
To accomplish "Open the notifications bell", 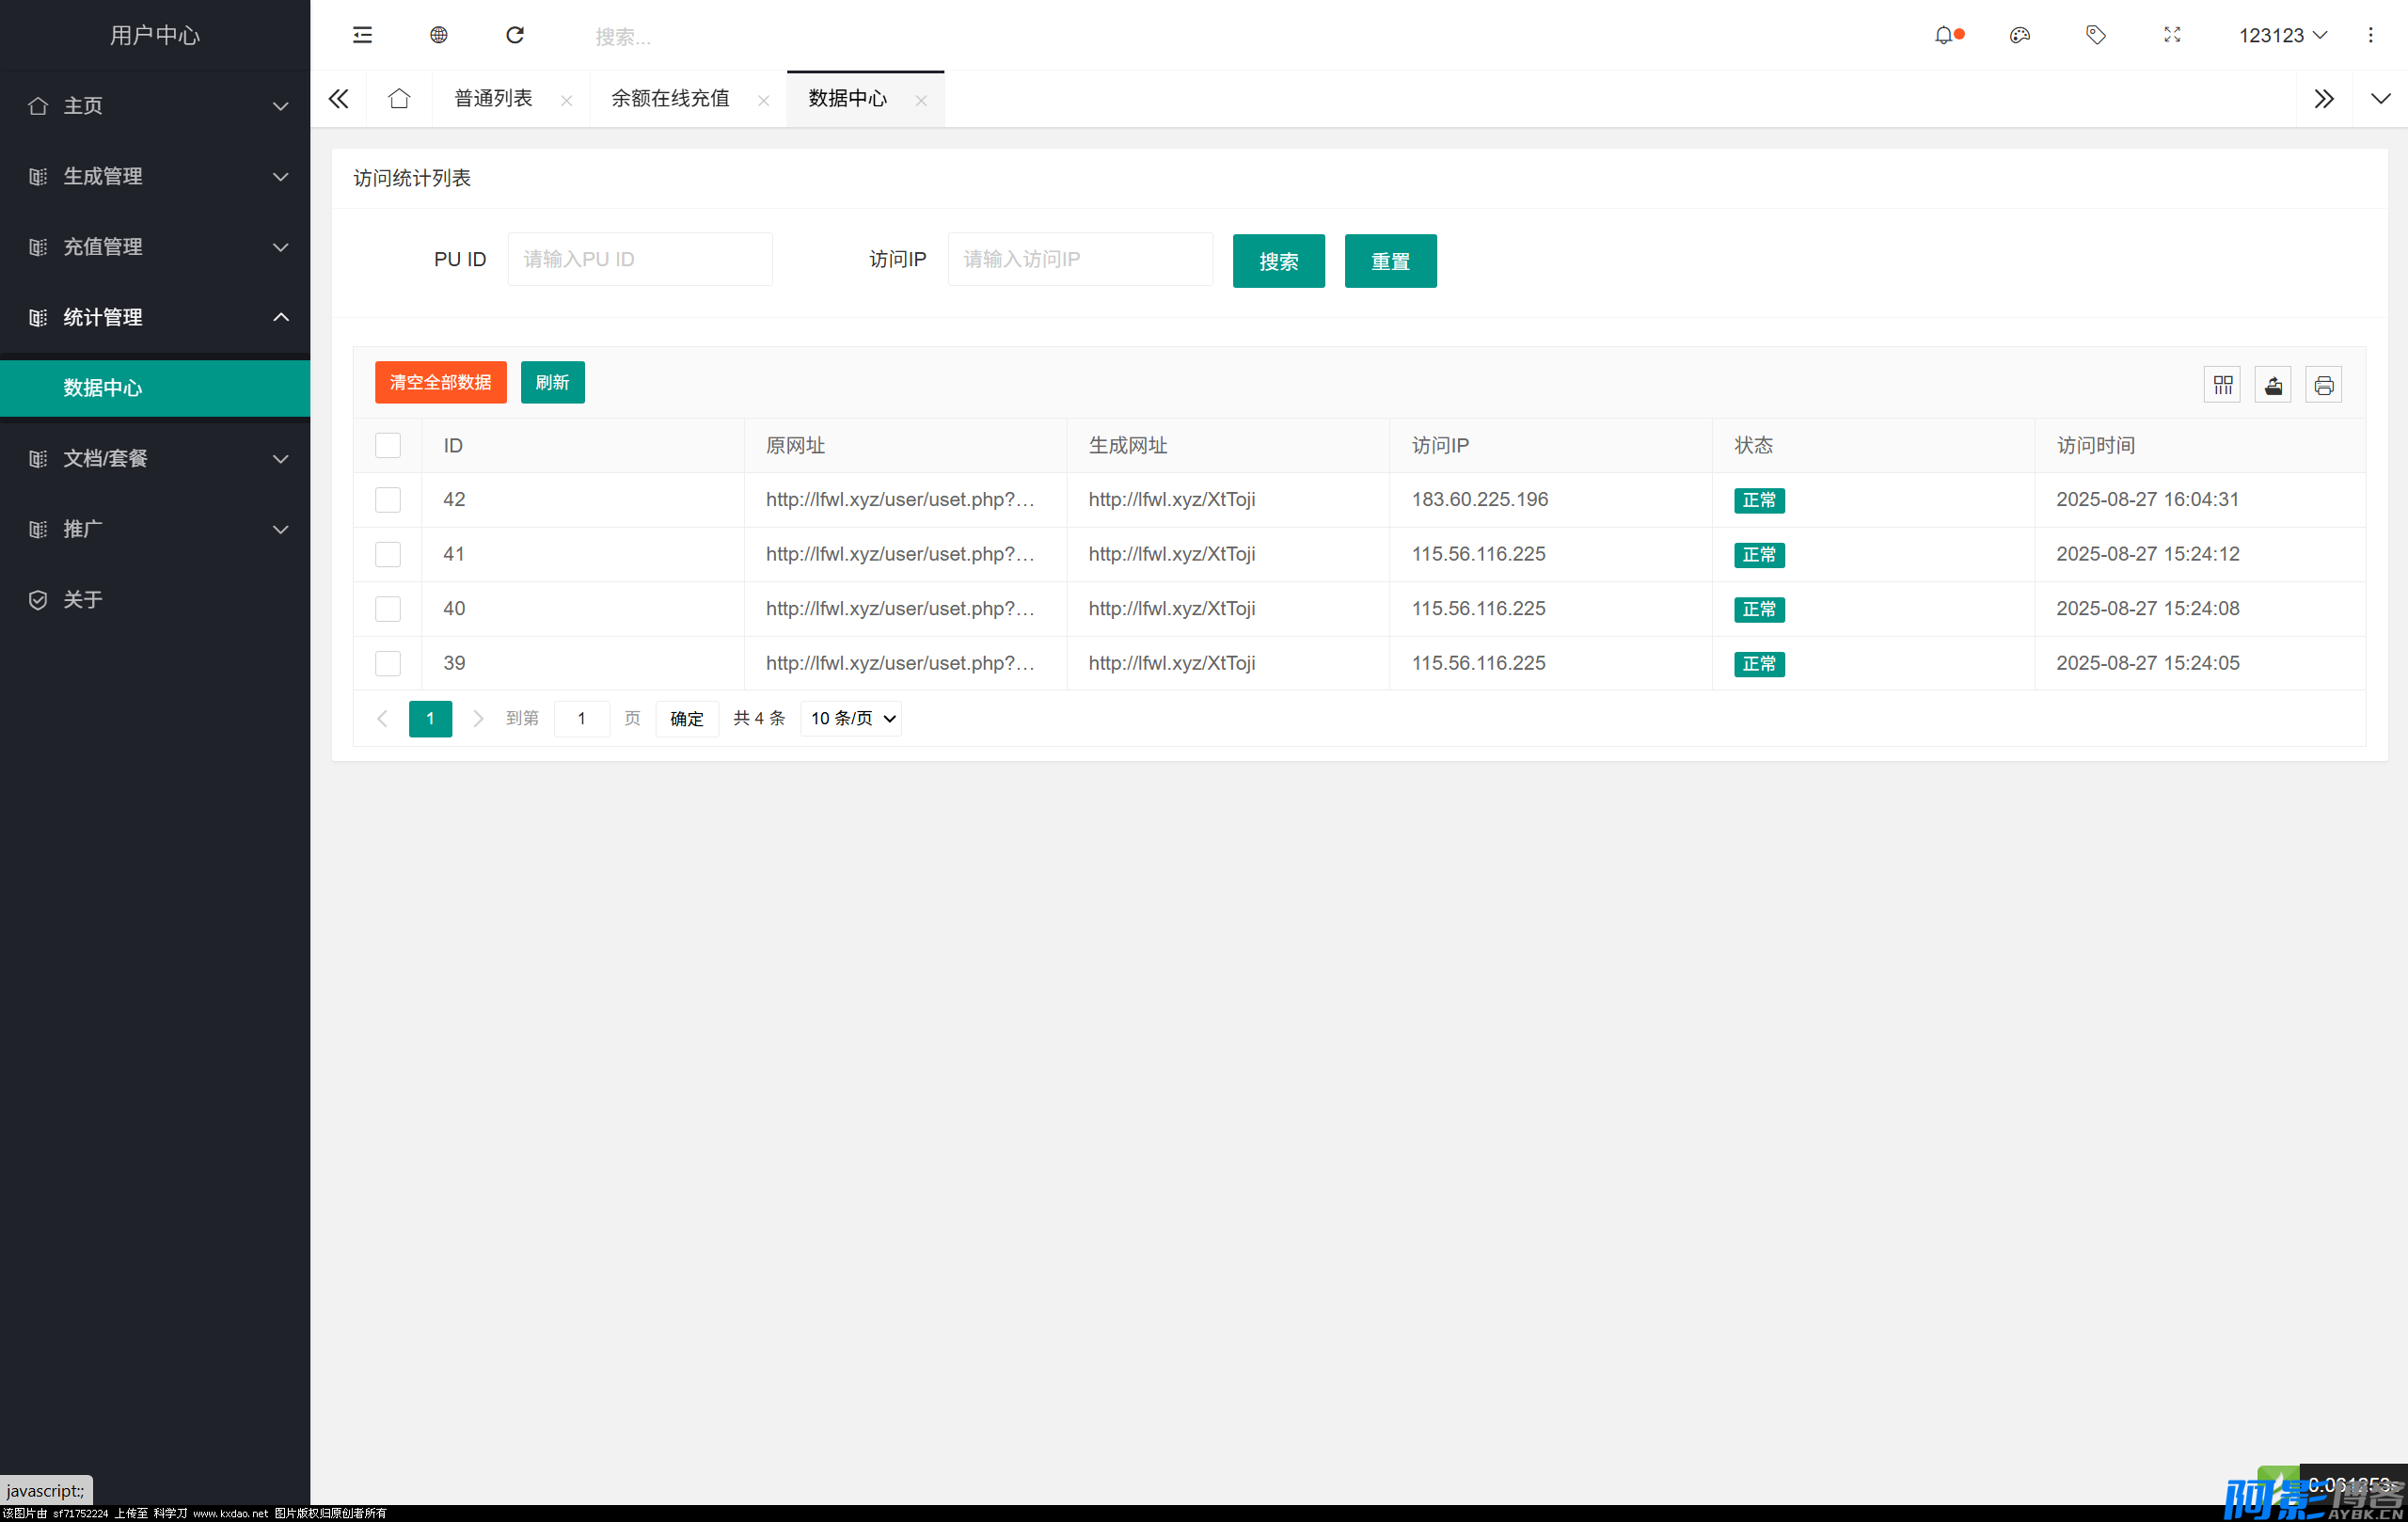I will 1943,35.
